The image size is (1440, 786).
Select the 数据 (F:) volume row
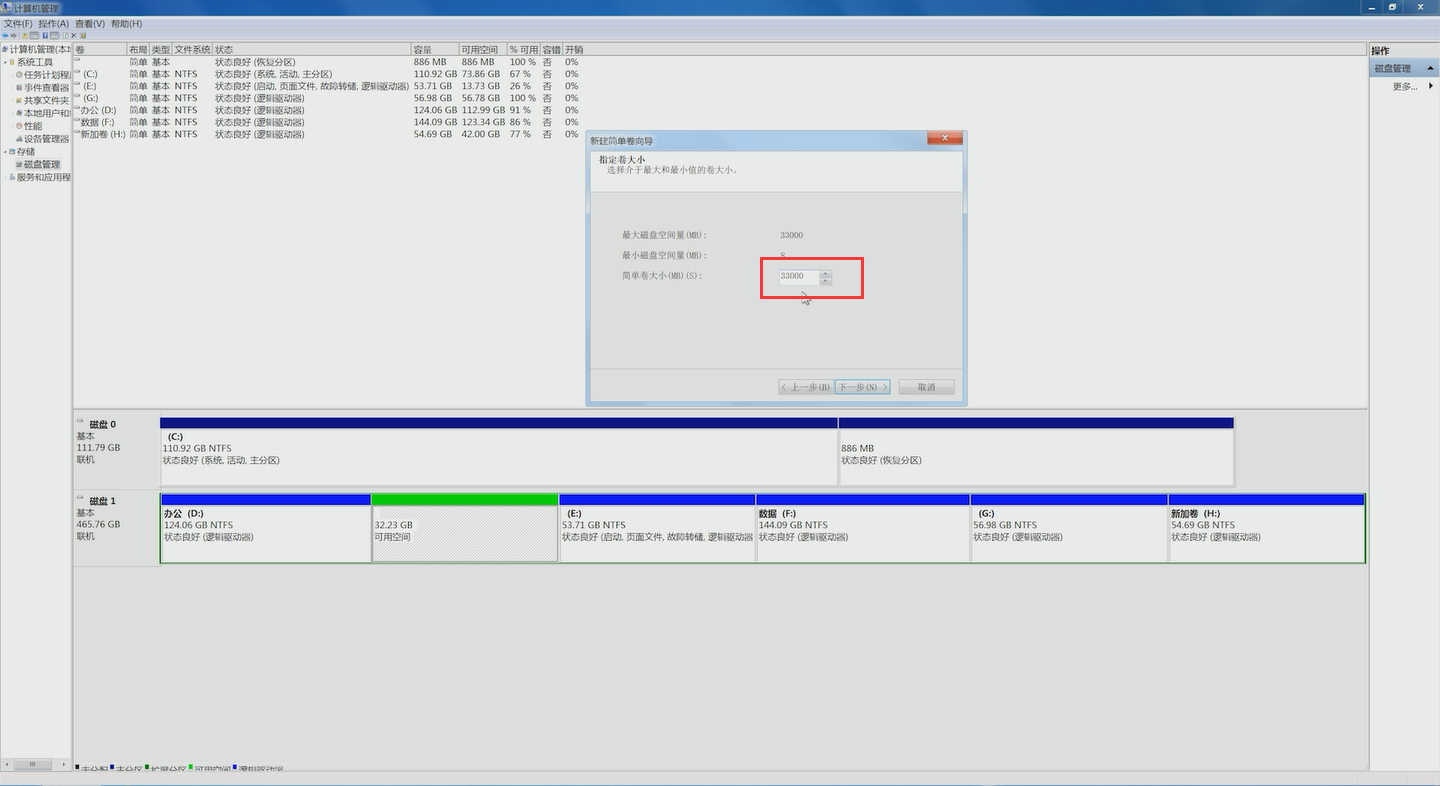(x=327, y=122)
